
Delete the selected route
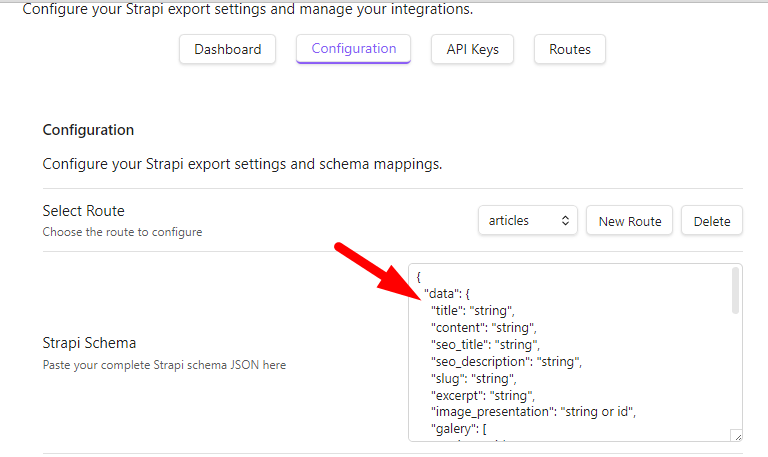coord(712,221)
